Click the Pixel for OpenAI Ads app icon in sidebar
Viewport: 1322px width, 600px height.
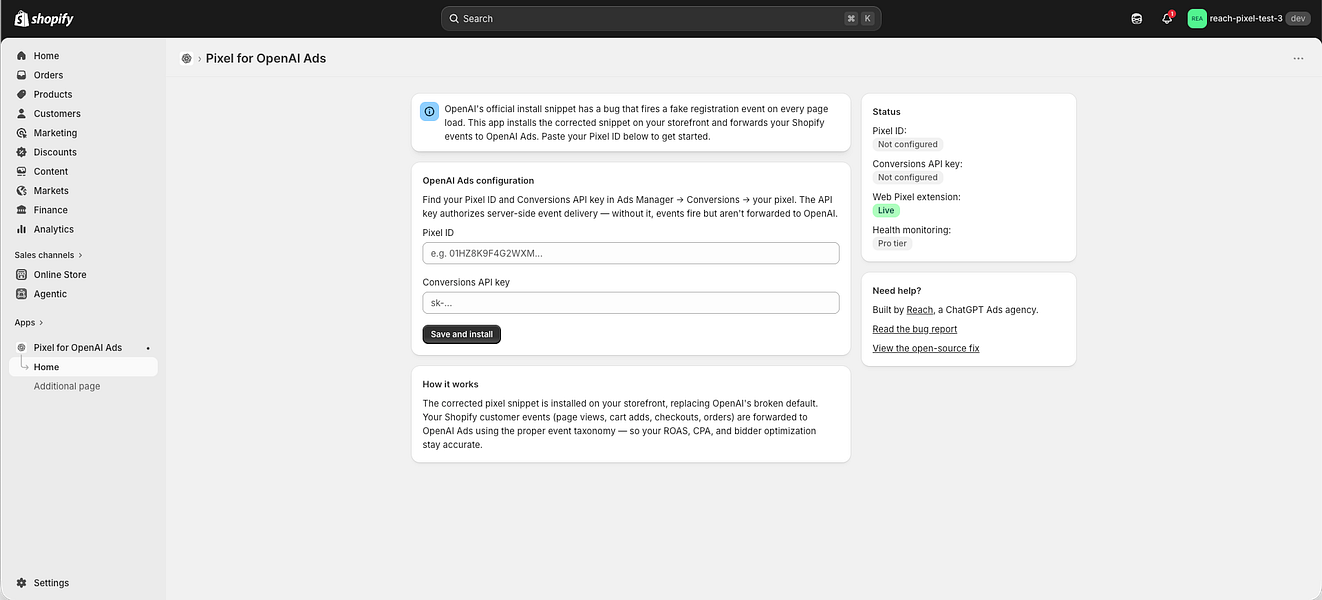click(21, 347)
